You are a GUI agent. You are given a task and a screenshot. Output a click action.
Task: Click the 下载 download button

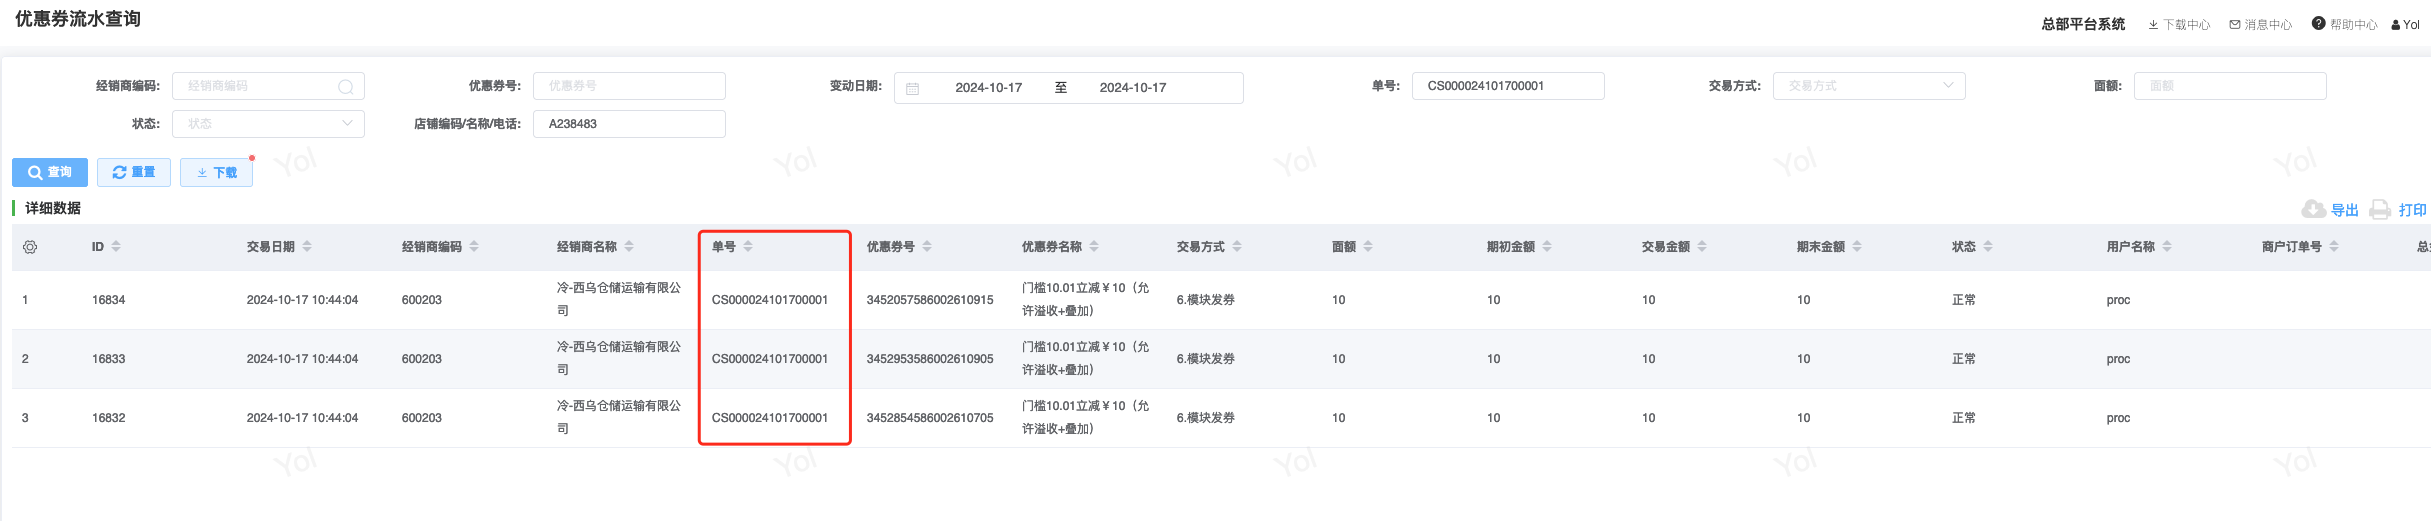pos(216,172)
